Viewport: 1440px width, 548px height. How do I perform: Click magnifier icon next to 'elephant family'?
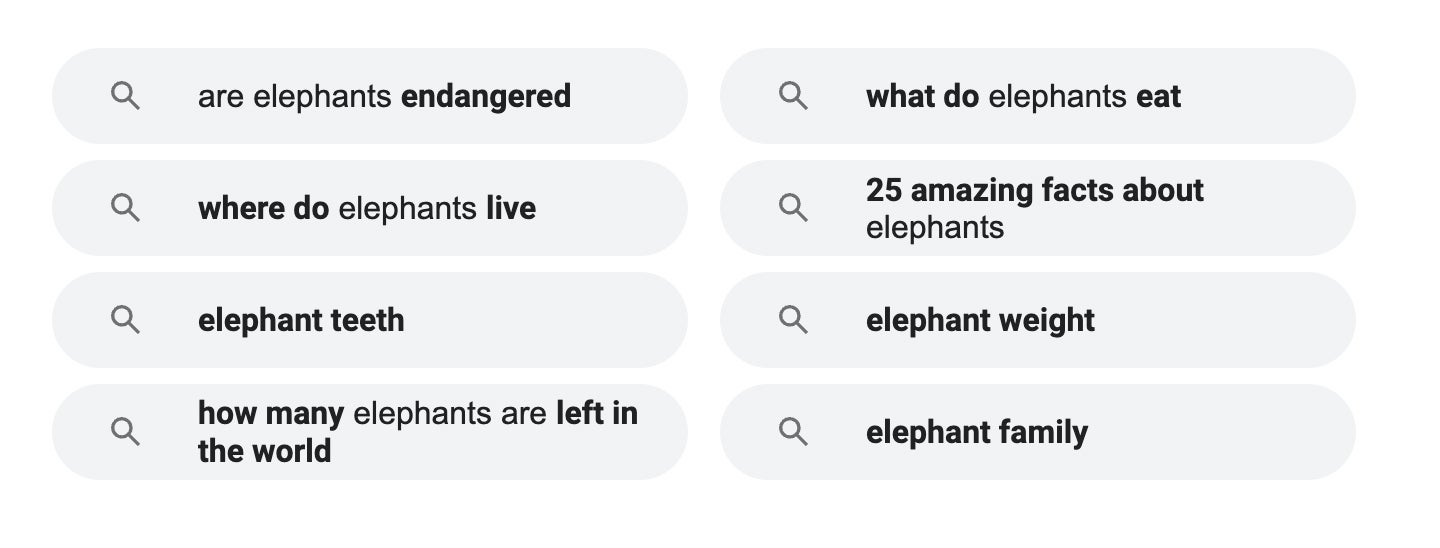(793, 432)
